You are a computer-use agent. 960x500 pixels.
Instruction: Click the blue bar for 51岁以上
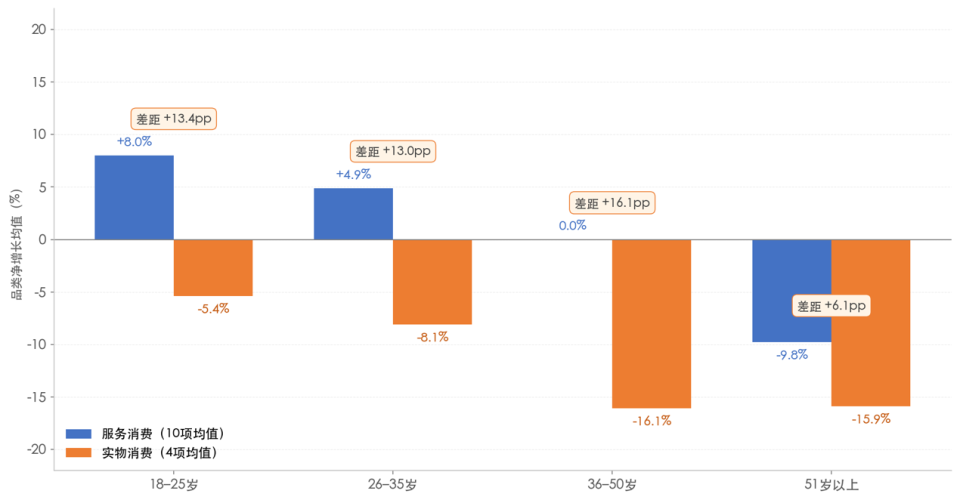coord(792,291)
